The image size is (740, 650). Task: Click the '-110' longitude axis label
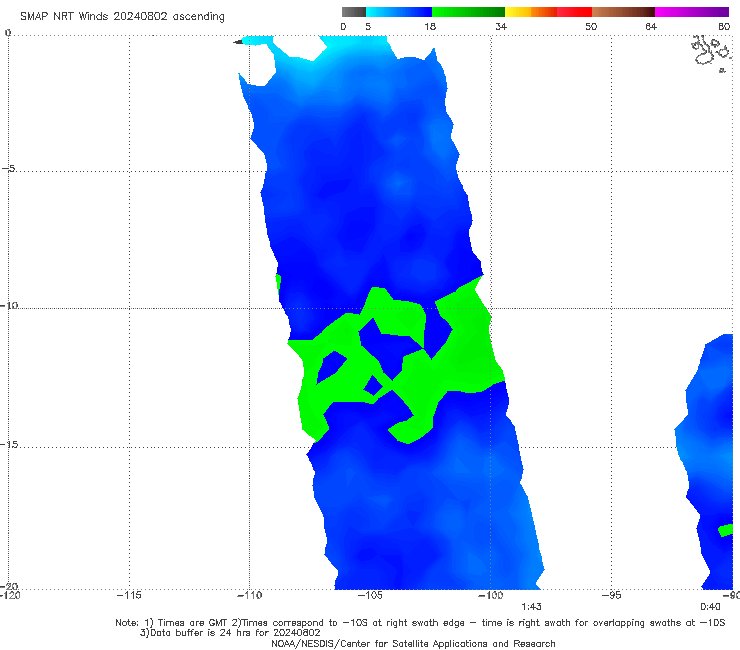(x=249, y=595)
